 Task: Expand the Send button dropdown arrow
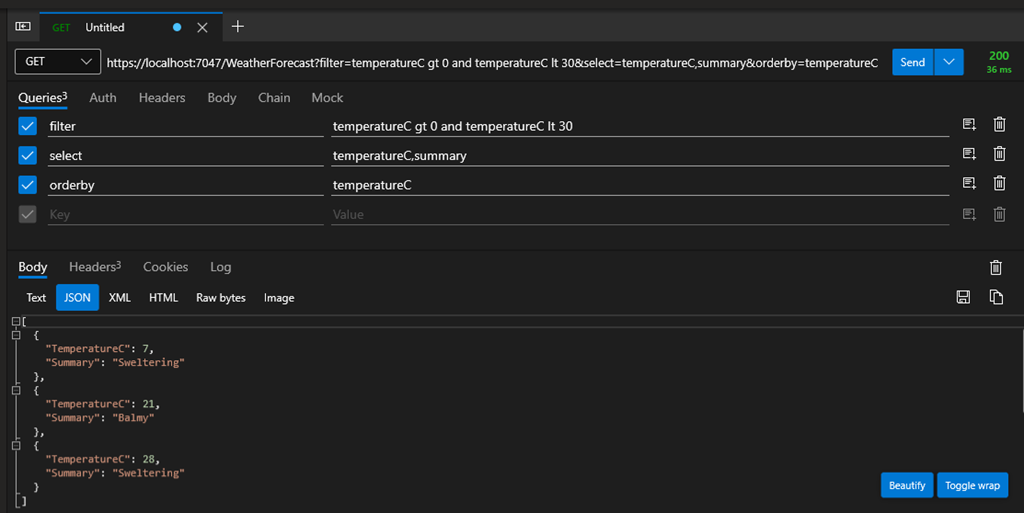(949, 62)
